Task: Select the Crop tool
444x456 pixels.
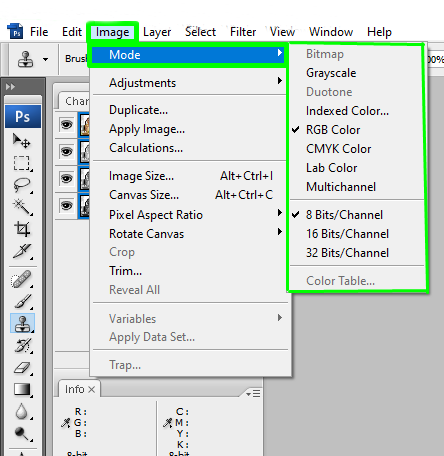Action: [22, 229]
